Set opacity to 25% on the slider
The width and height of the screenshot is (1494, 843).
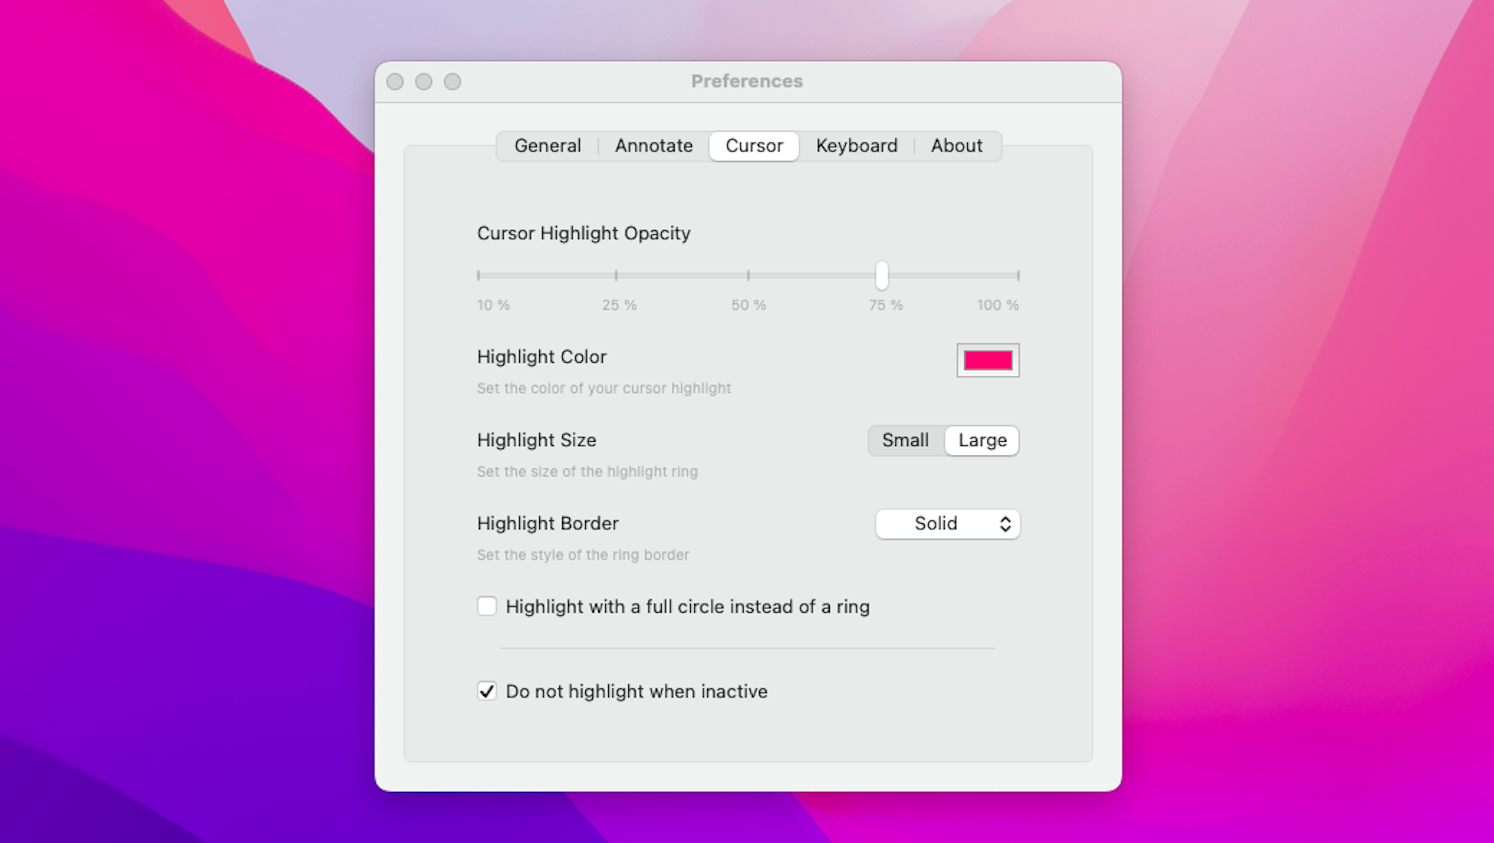[x=615, y=275]
